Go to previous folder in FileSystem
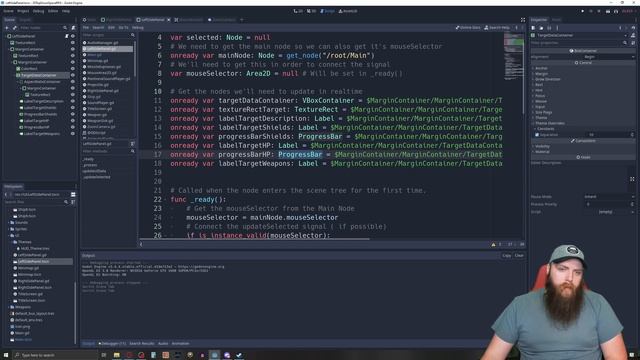Viewport: 640px width, 360px height. [x=6, y=194]
